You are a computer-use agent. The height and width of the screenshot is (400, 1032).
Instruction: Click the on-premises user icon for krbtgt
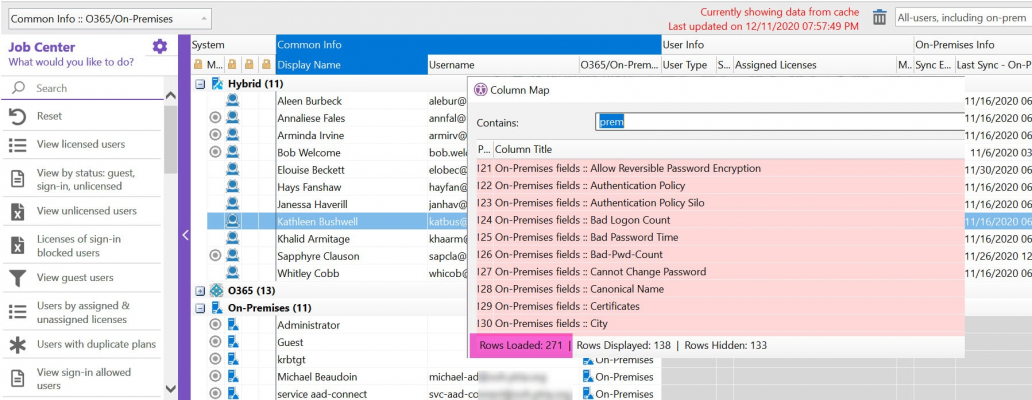[232, 359]
